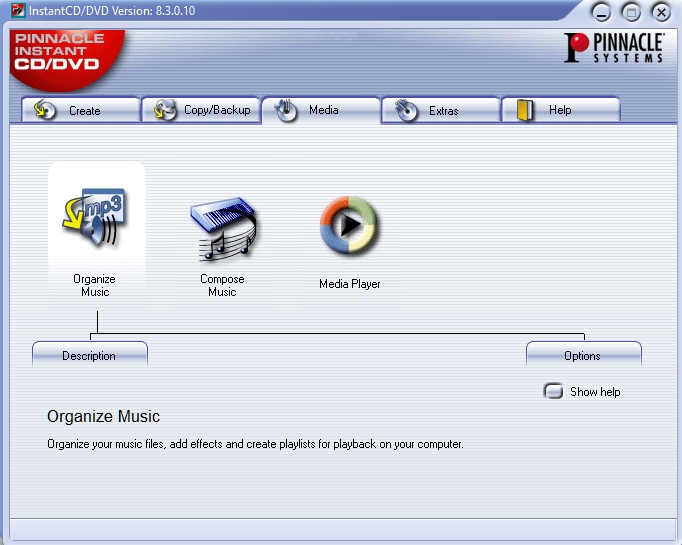
Task: Open the Media Player icon
Action: click(349, 225)
